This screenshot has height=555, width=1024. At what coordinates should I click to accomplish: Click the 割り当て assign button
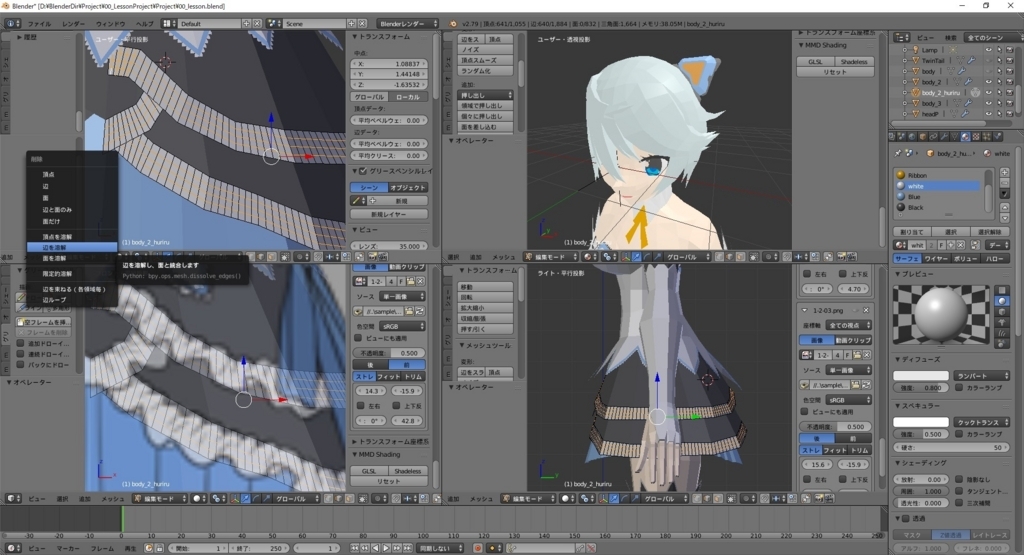(911, 232)
